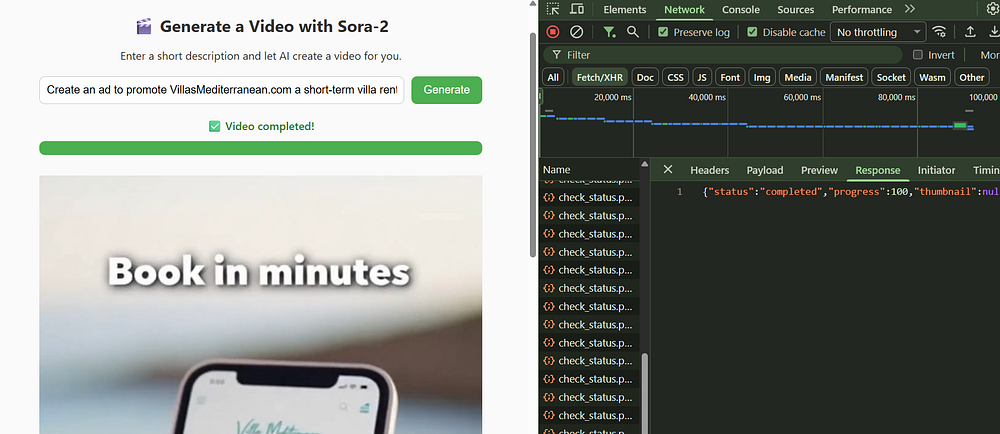
Task: Filter requests by Img type
Action: click(x=762, y=77)
